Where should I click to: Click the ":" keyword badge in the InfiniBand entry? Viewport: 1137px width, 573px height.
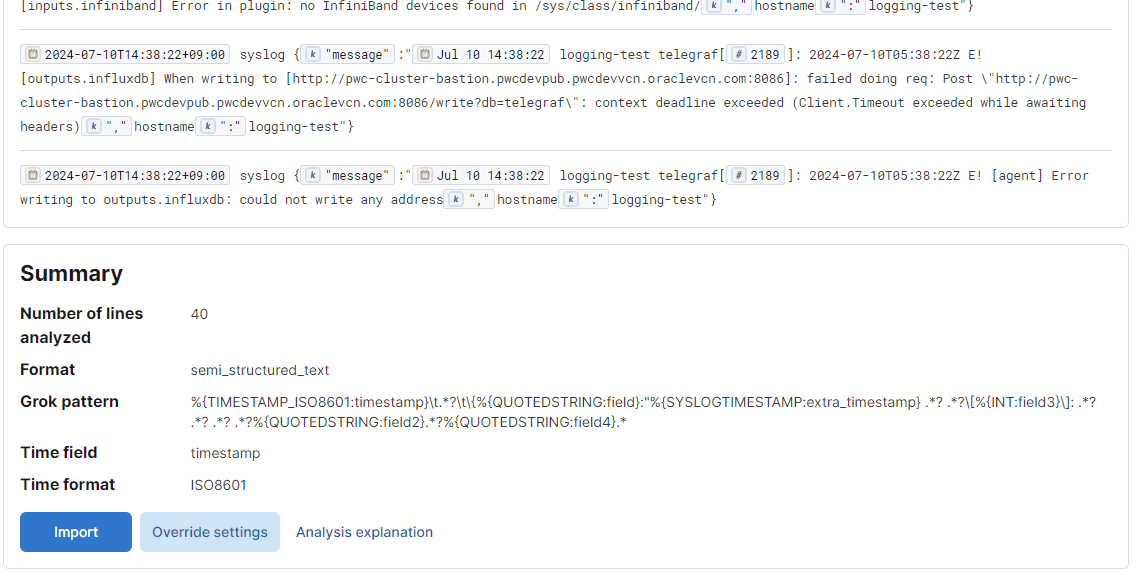click(x=842, y=6)
